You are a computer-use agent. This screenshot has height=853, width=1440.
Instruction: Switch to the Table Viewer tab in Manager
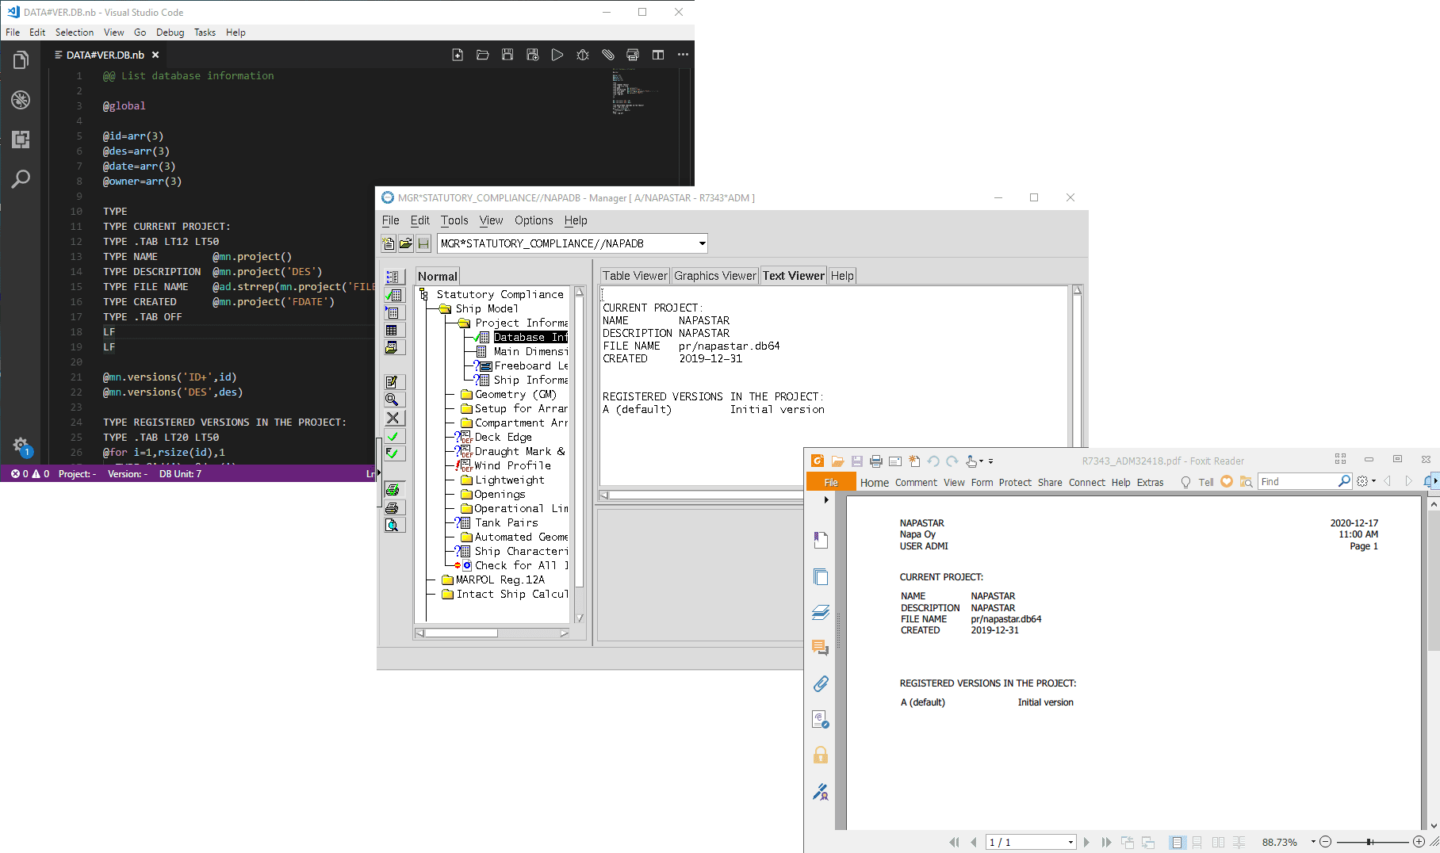[634, 275]
